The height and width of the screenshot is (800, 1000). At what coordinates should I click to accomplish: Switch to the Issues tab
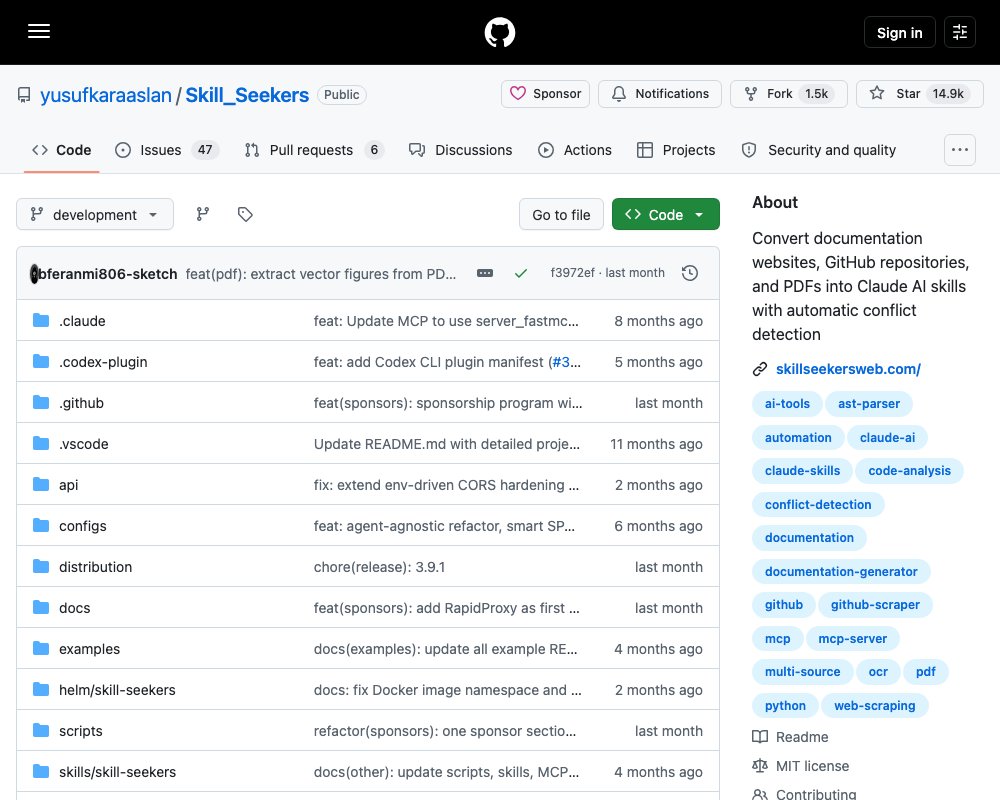point(167,150)
